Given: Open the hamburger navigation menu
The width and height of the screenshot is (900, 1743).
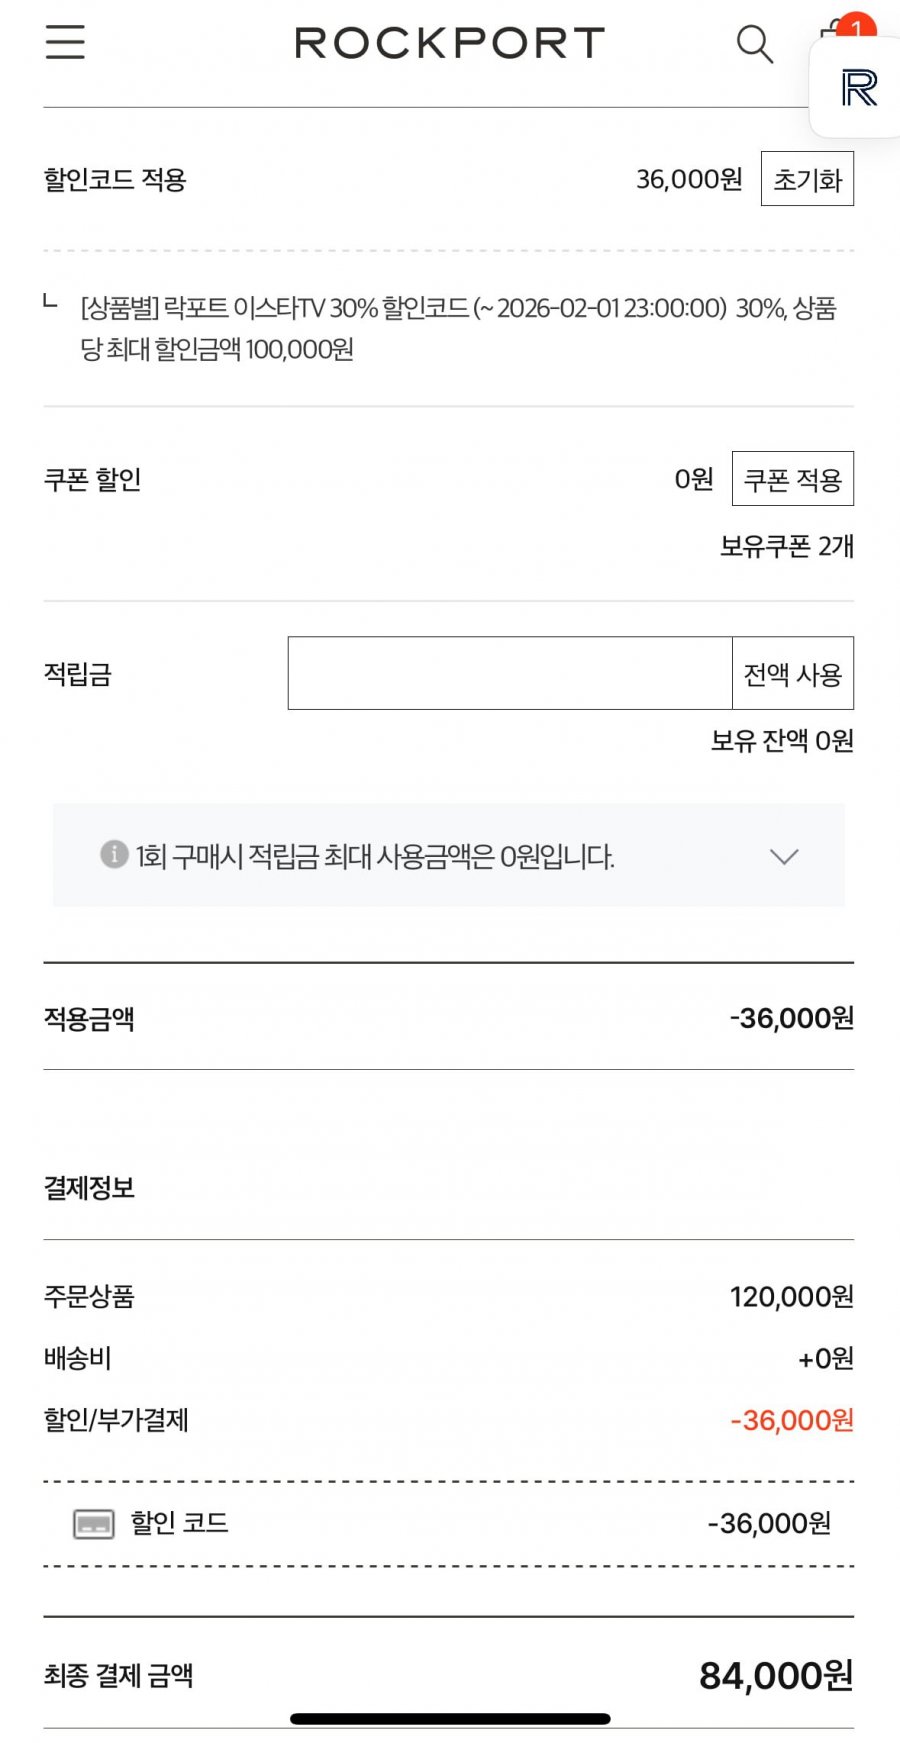Looking at the screenshot, I should click(x=65, y=42).
